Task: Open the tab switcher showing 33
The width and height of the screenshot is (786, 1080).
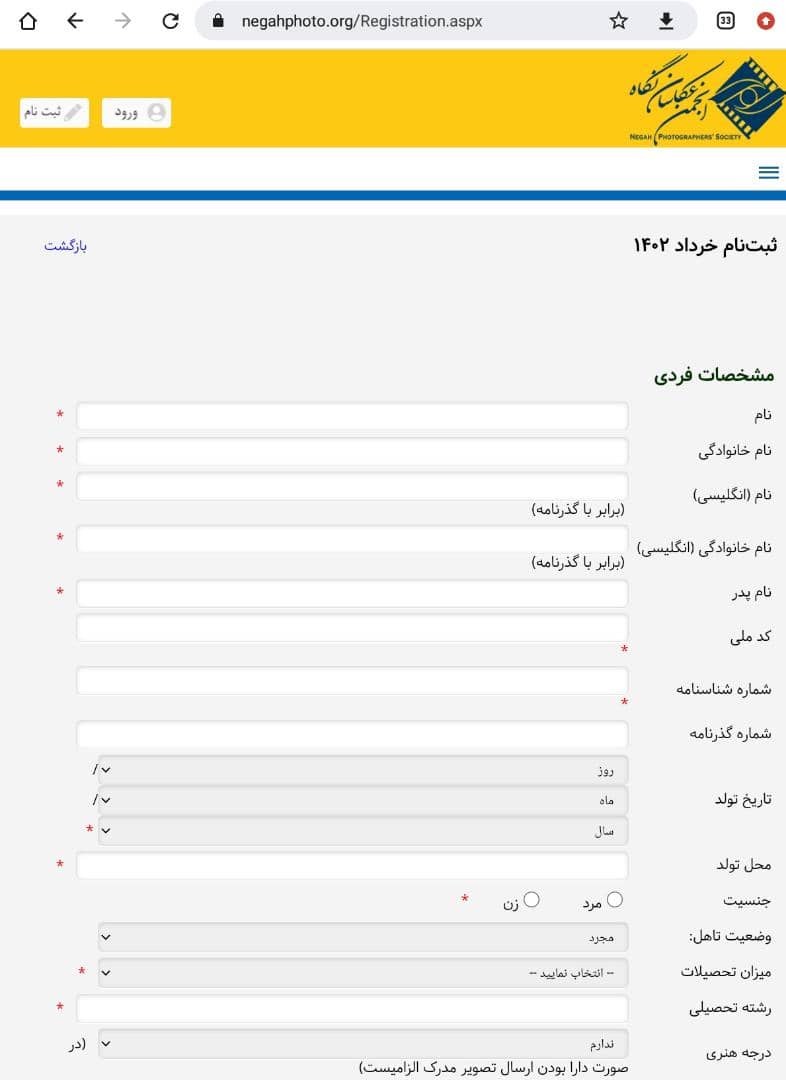Action: click(x=725, y=21)
